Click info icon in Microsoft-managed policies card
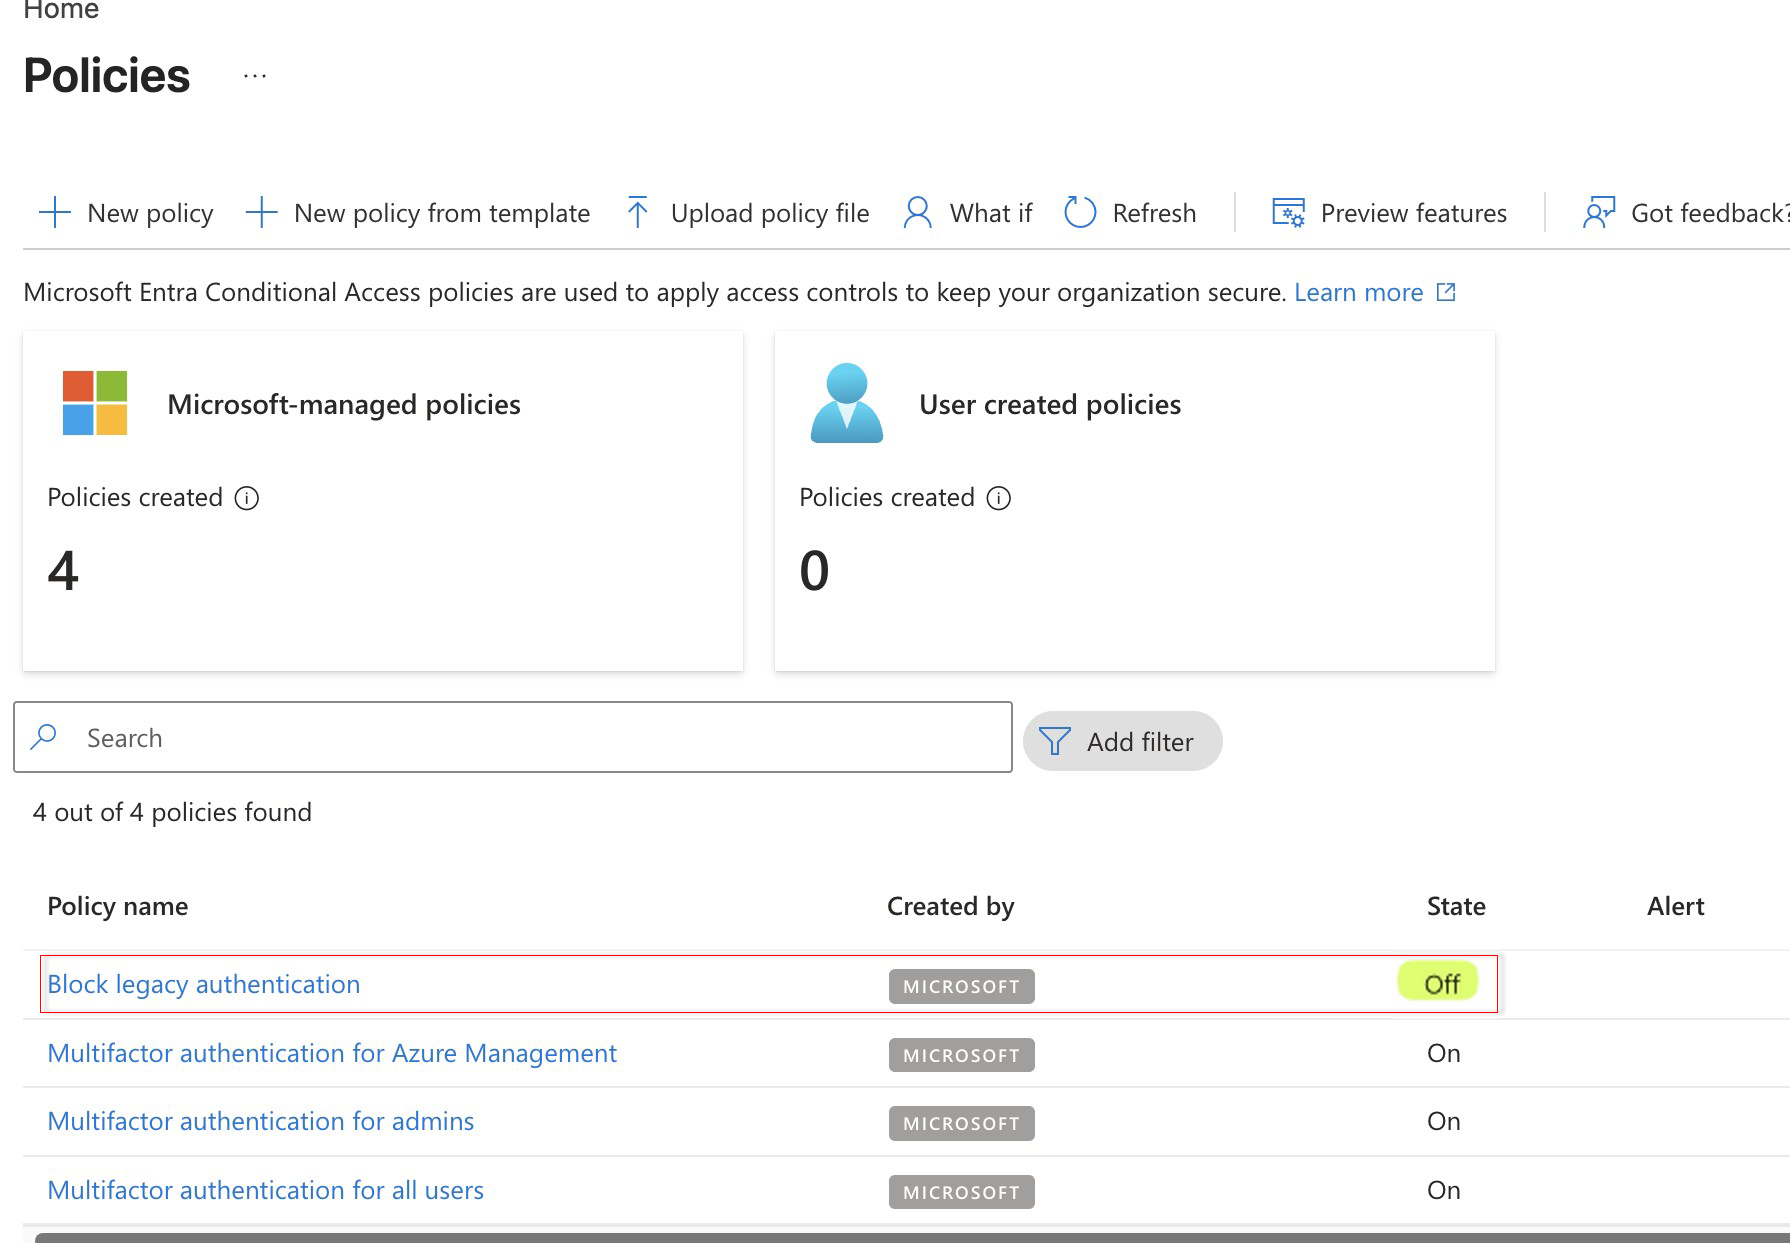The height and width of the screenshot is (1243, 1790). pos(247,498)
